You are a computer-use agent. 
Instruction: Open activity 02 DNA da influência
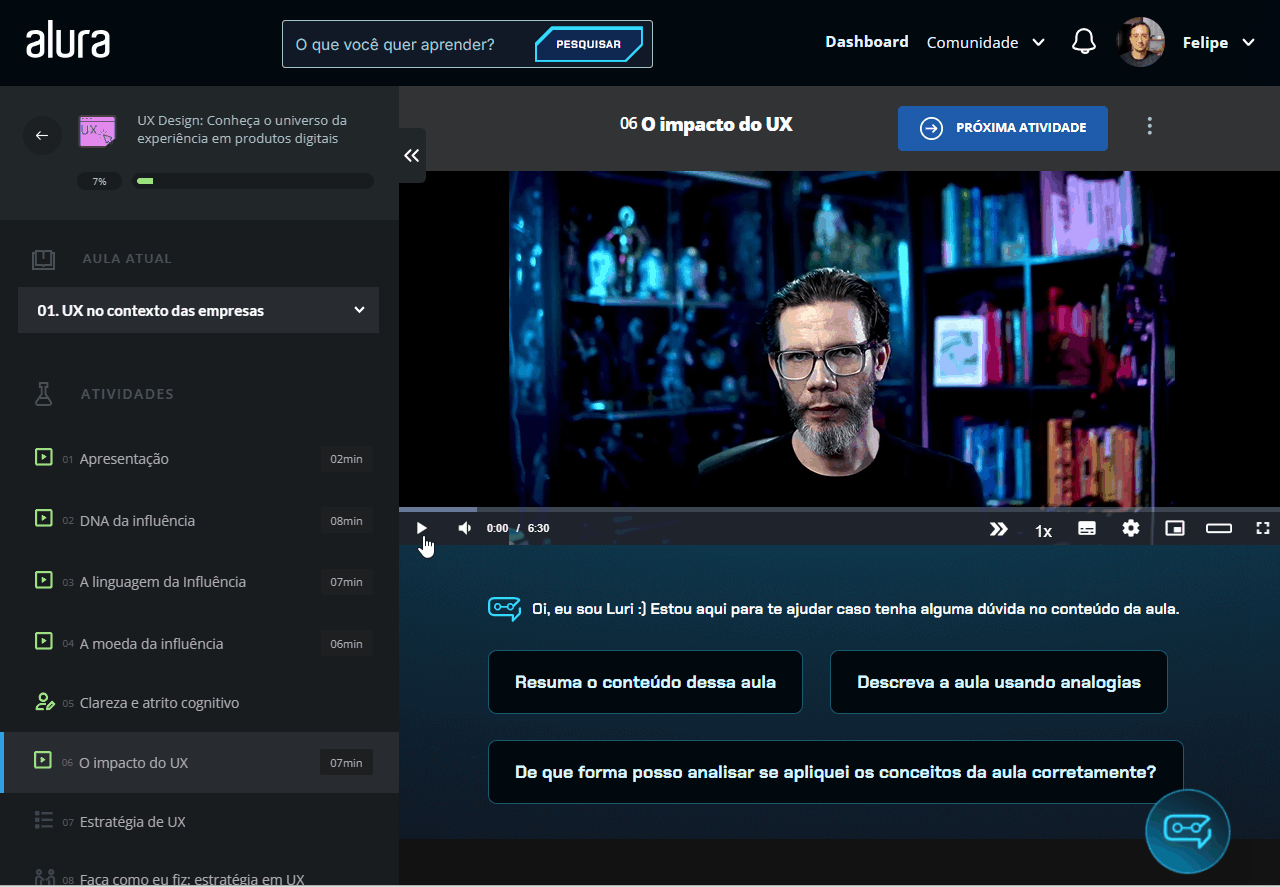click(x=135, y=520)
